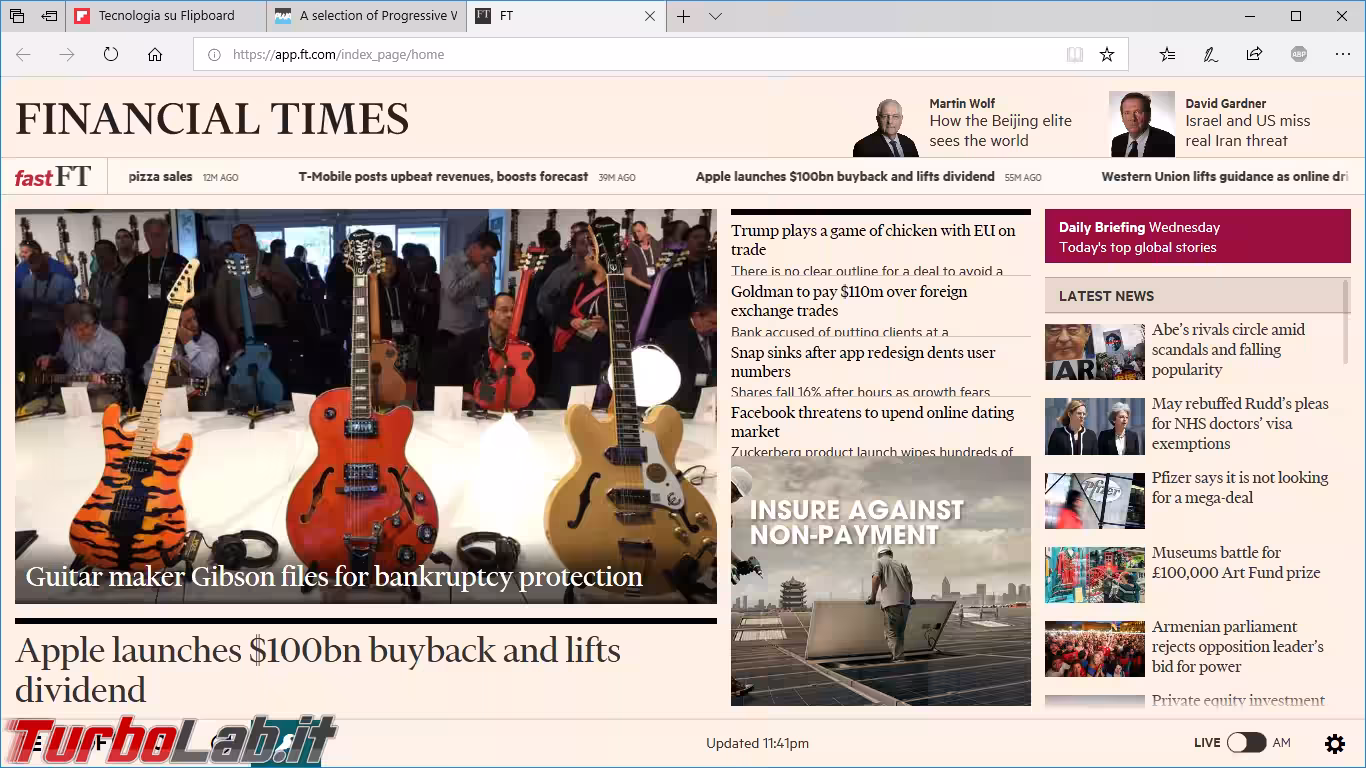Open the Daily Briefing Wednesday banner
This screenshot has height=768, width=1366.
click(1197, 237)
